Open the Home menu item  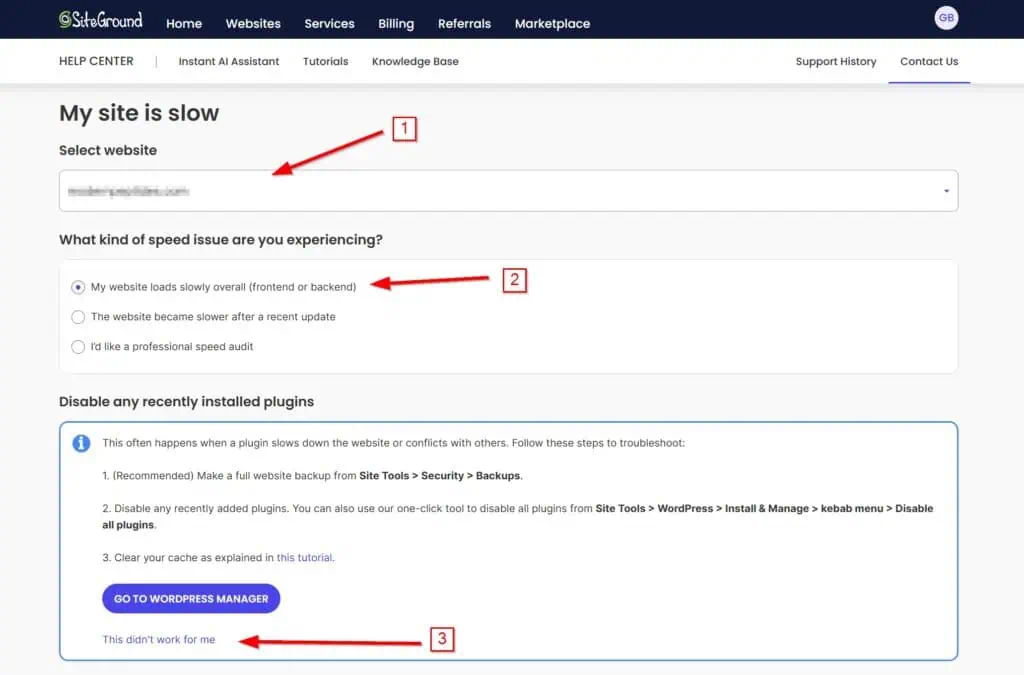pos(184,23)
